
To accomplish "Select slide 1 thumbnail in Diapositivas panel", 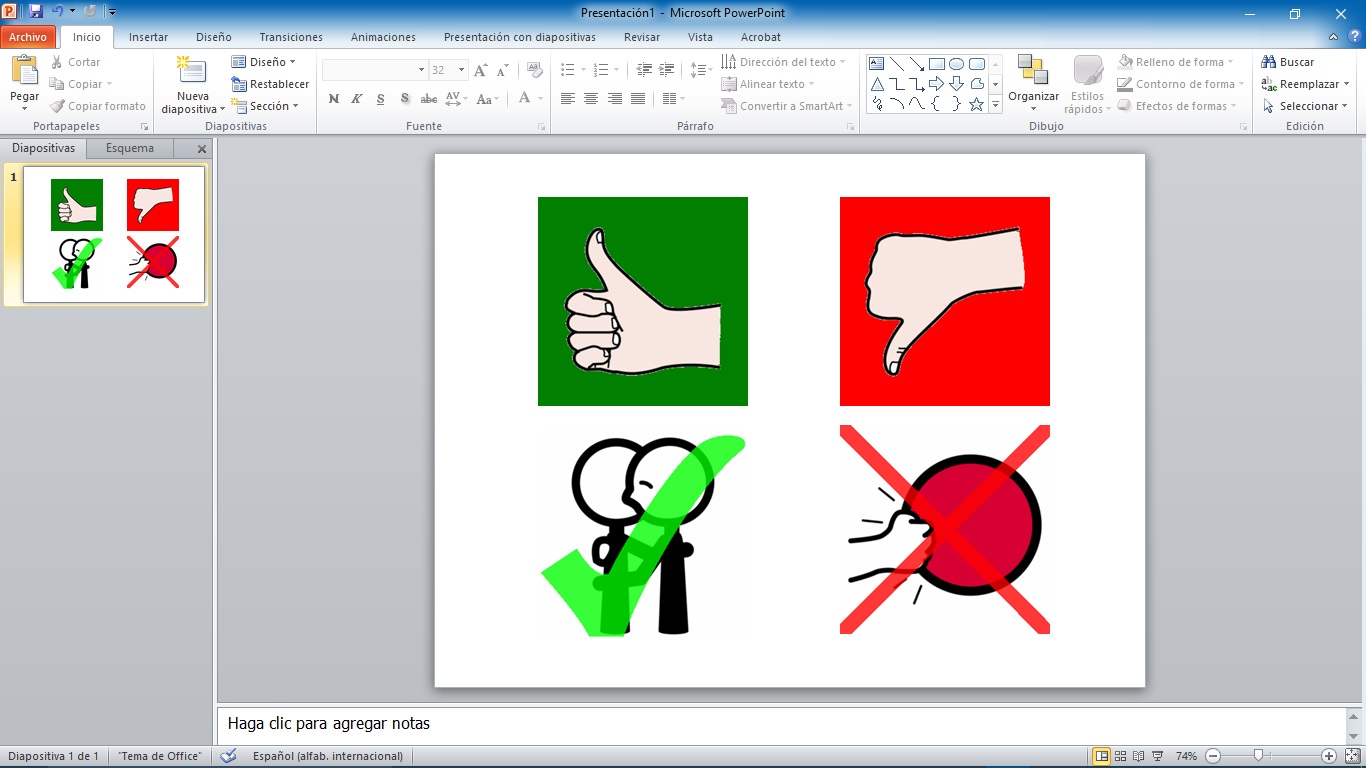I will click(112, 234).
